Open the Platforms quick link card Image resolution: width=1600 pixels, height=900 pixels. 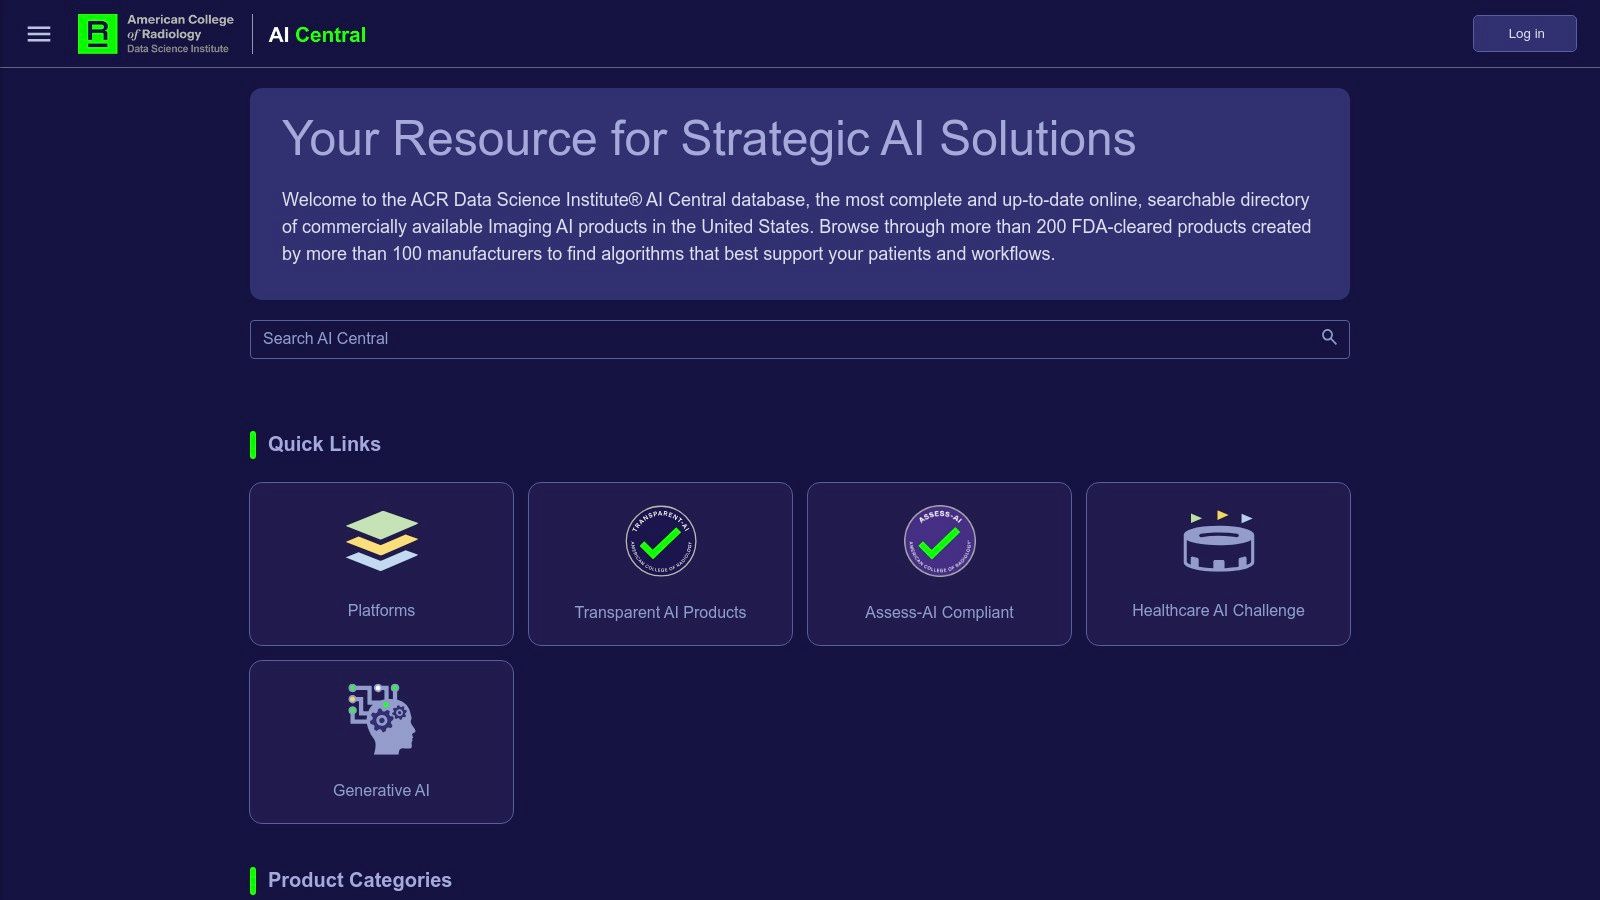point(381,563)
